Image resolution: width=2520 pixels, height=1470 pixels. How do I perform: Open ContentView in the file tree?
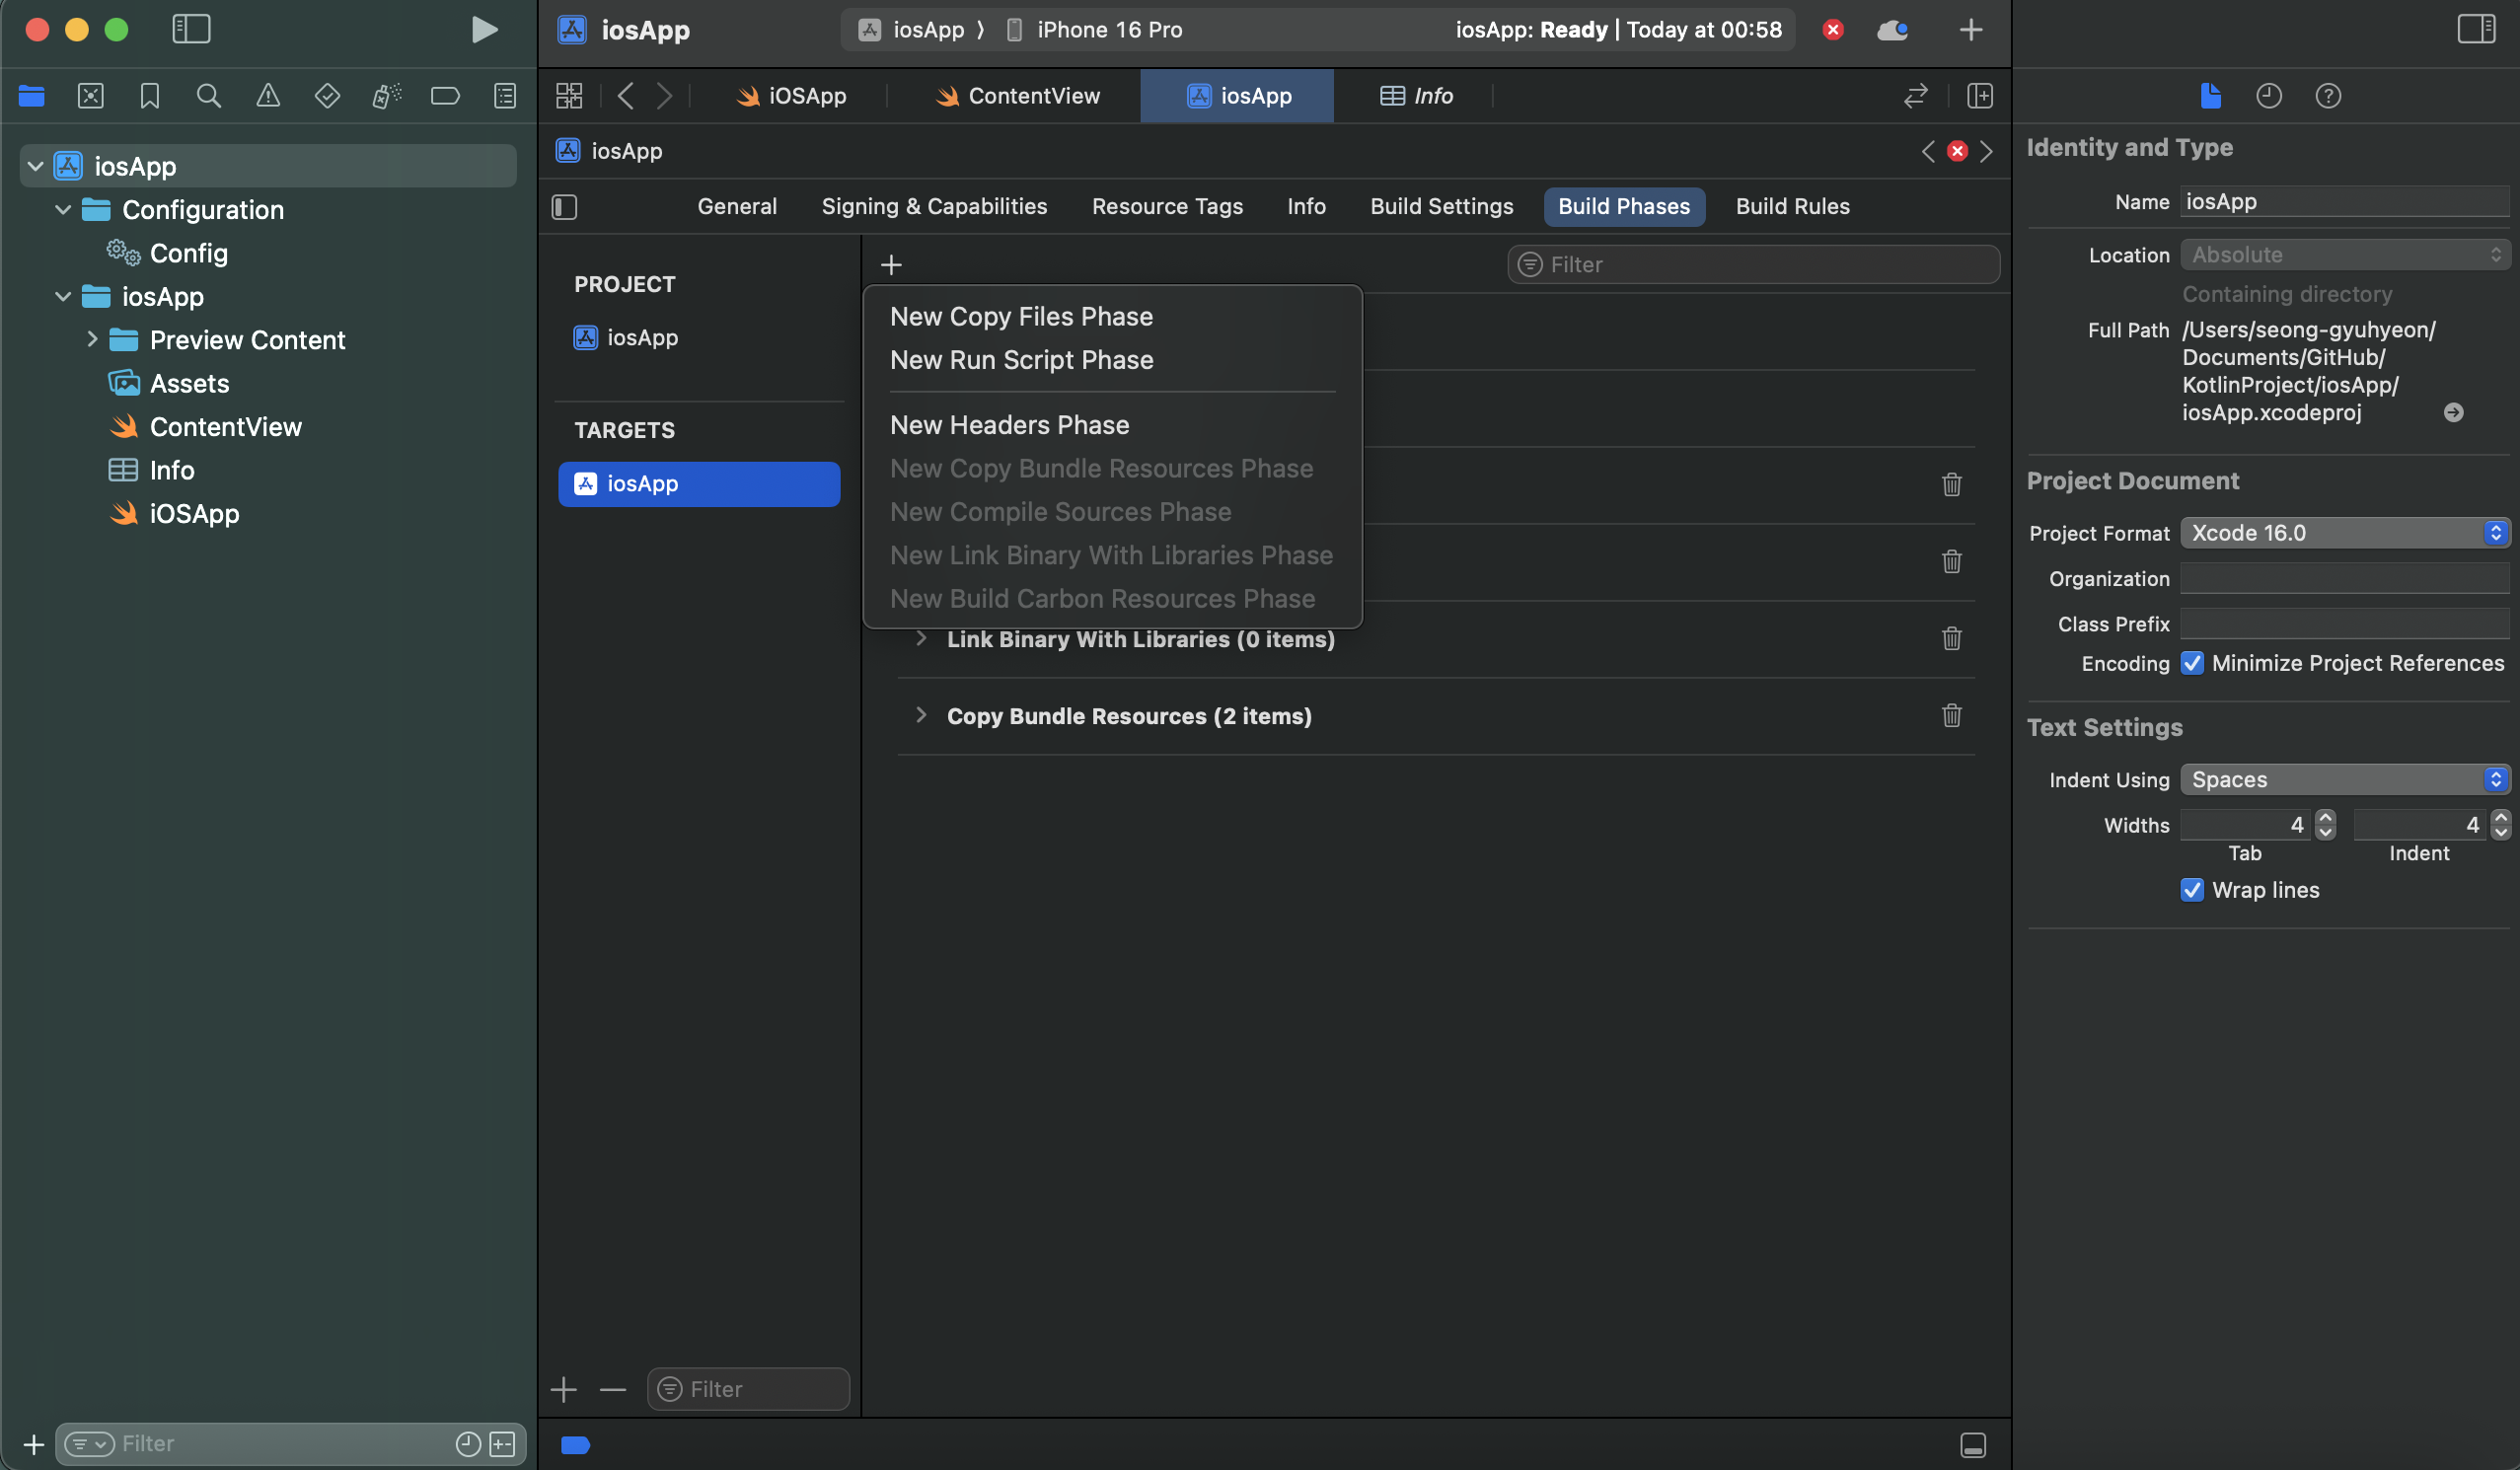tap(225, 427)
